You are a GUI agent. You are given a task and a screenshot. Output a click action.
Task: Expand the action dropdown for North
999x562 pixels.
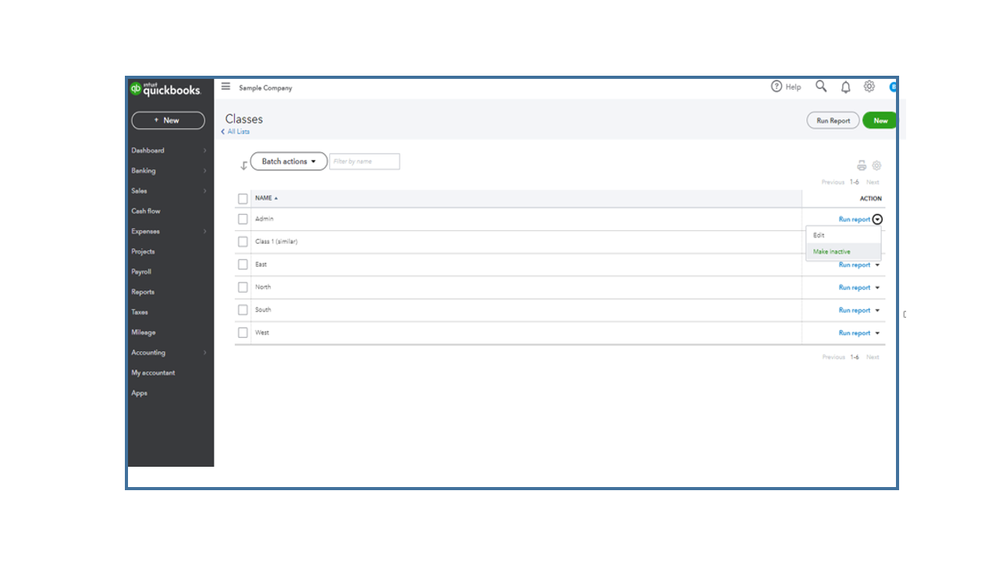[878, 288]
